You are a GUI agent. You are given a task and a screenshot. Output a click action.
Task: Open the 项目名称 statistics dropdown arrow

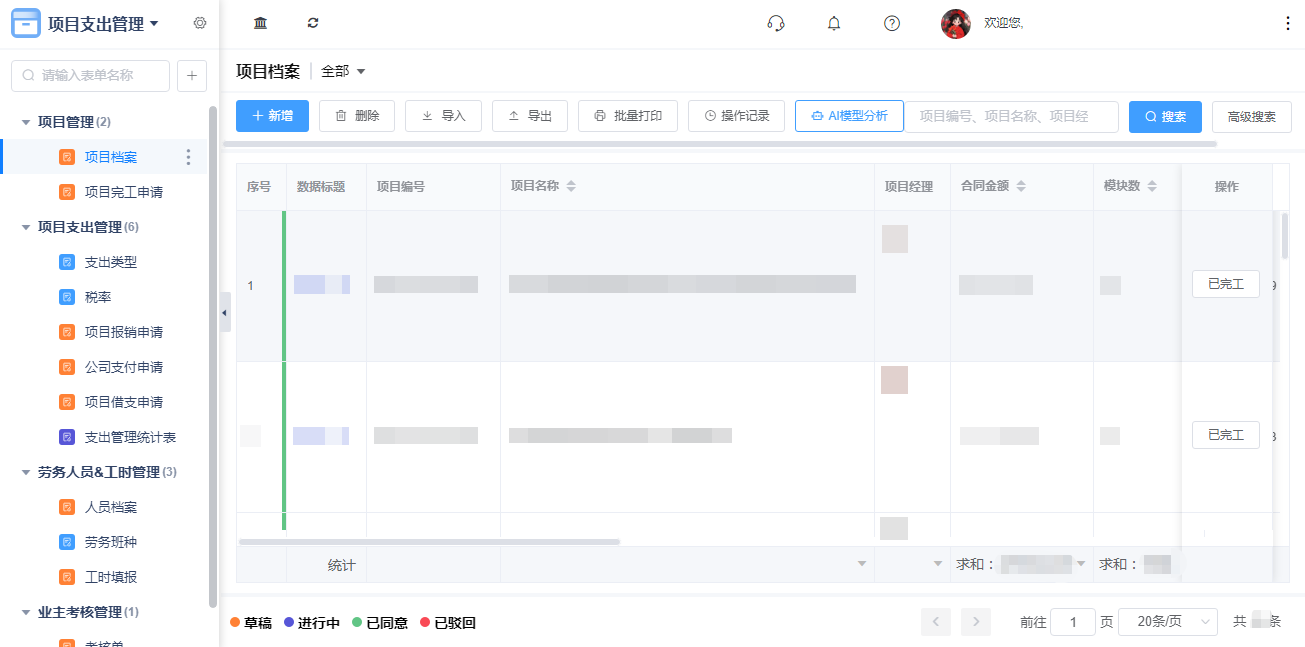[862, 564]
